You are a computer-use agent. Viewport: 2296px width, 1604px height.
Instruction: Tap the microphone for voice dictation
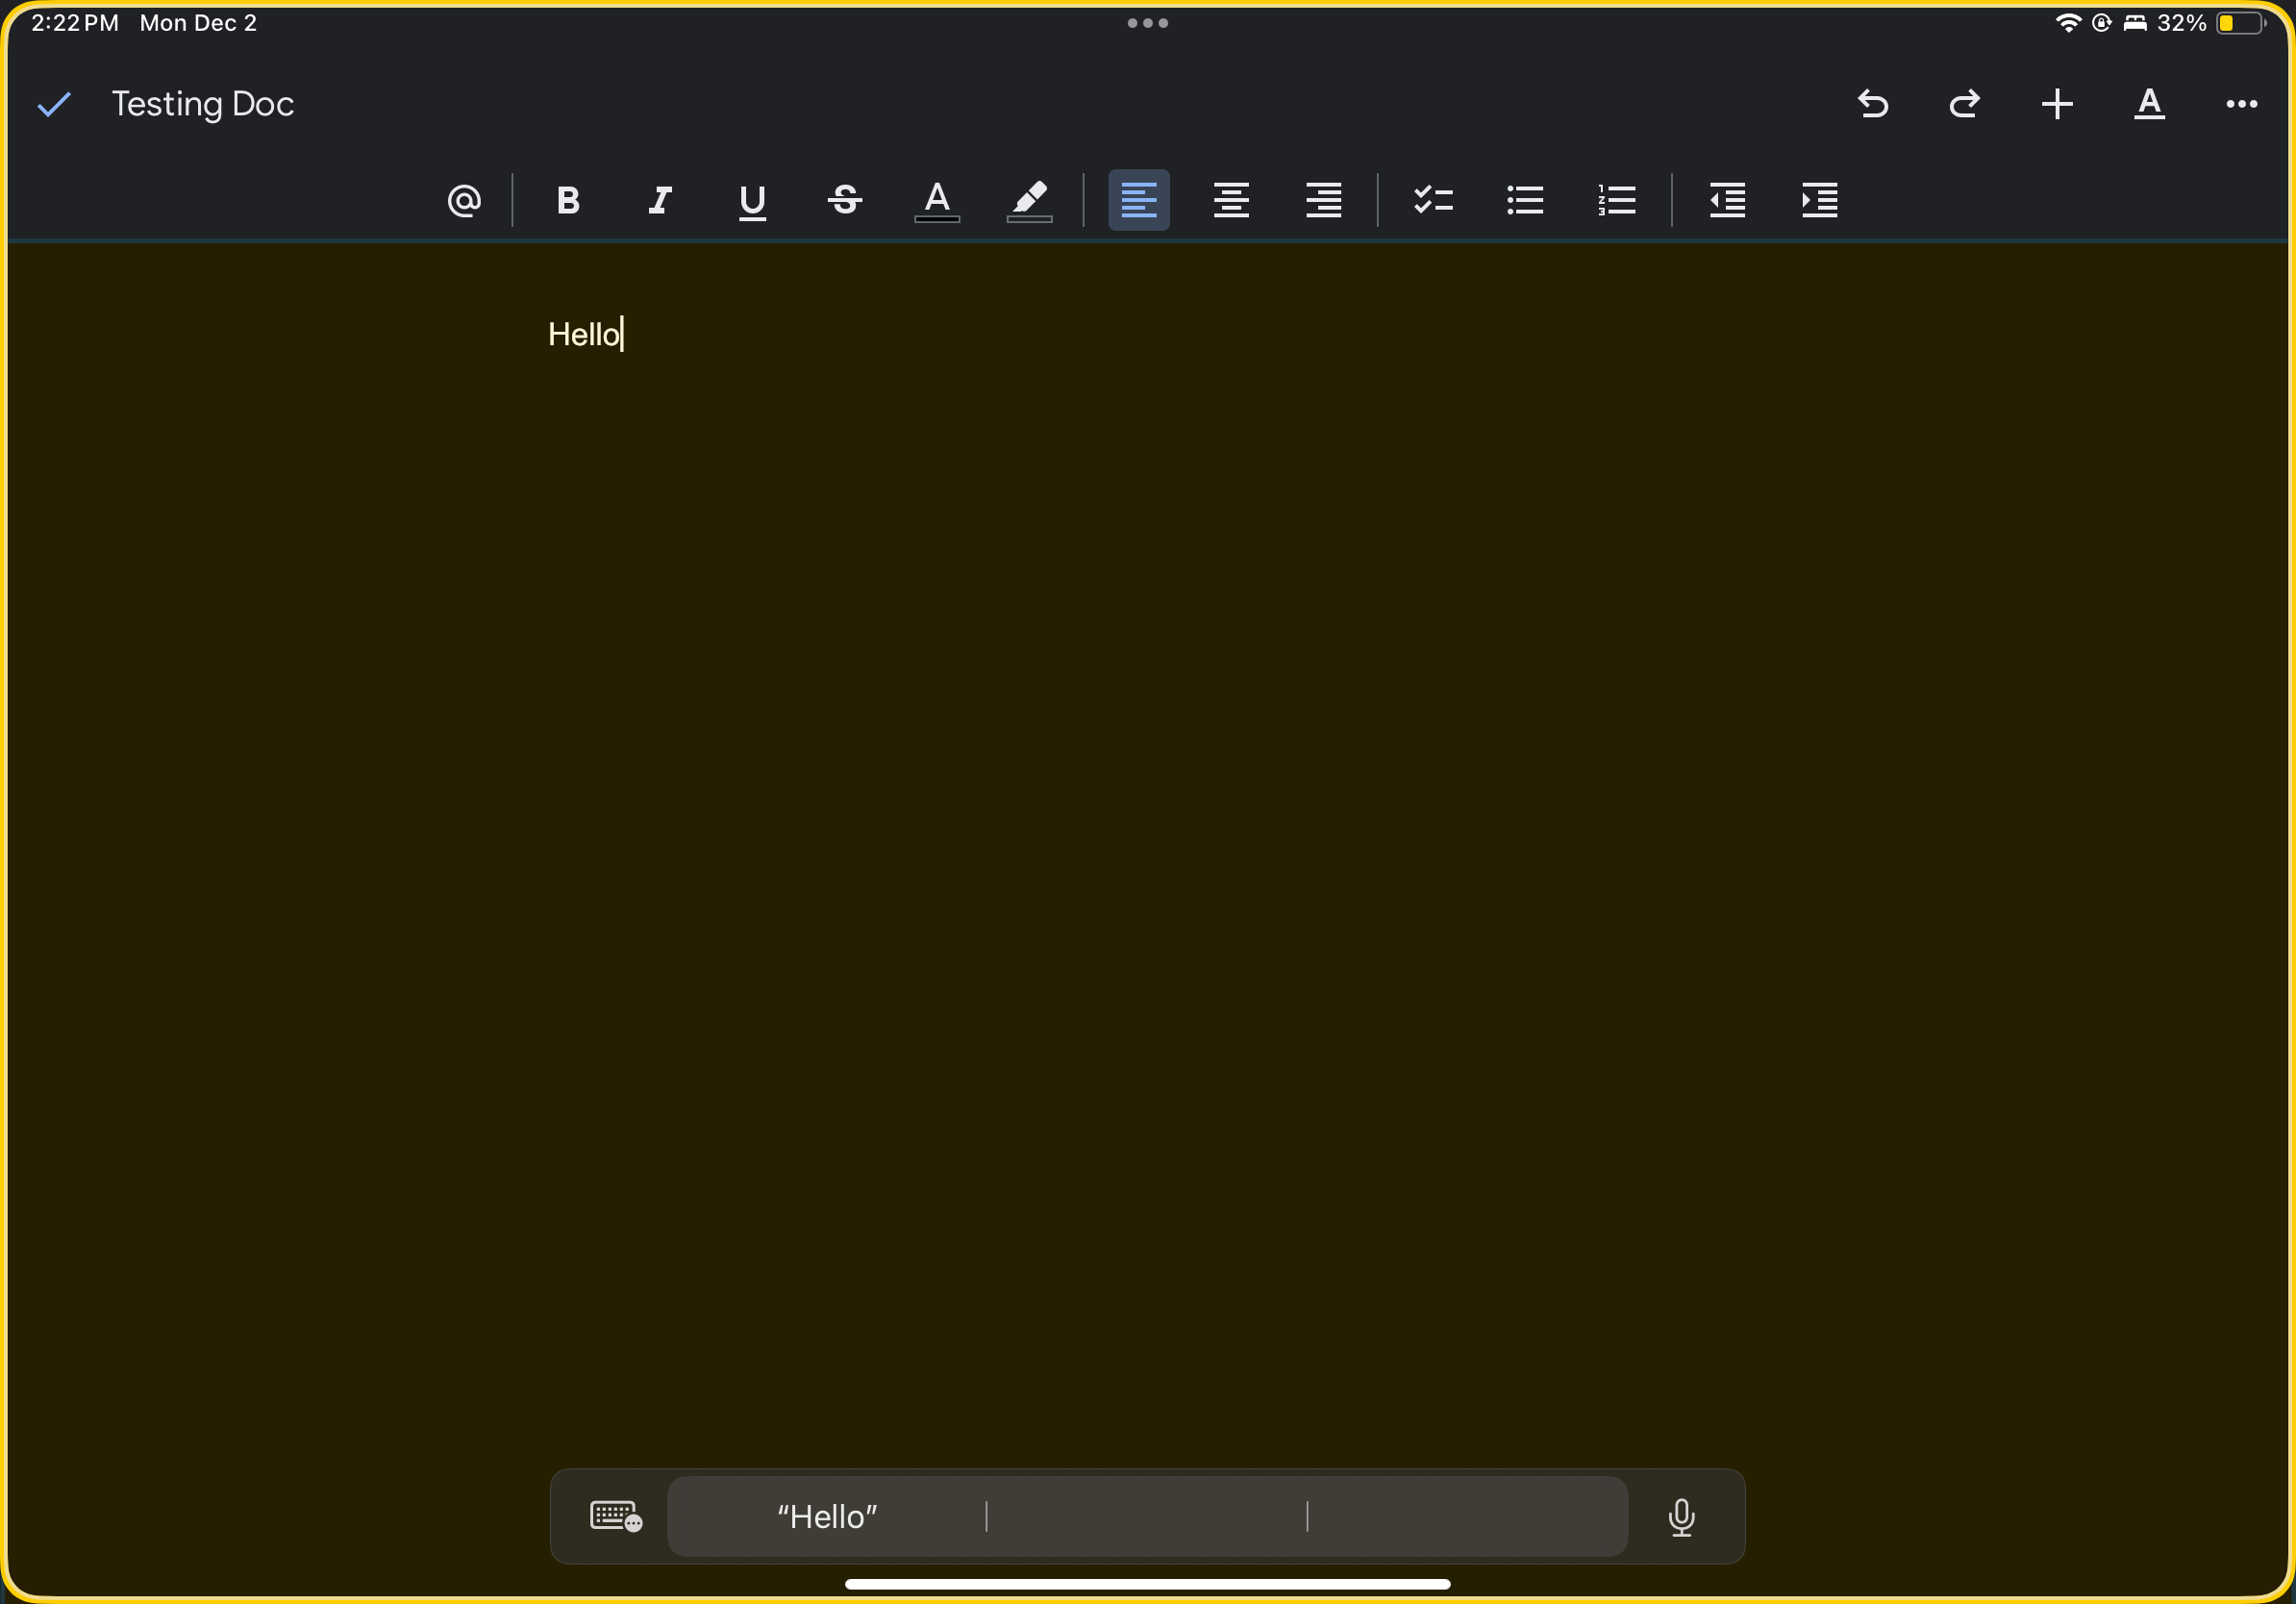[x=1681, y=1516]
